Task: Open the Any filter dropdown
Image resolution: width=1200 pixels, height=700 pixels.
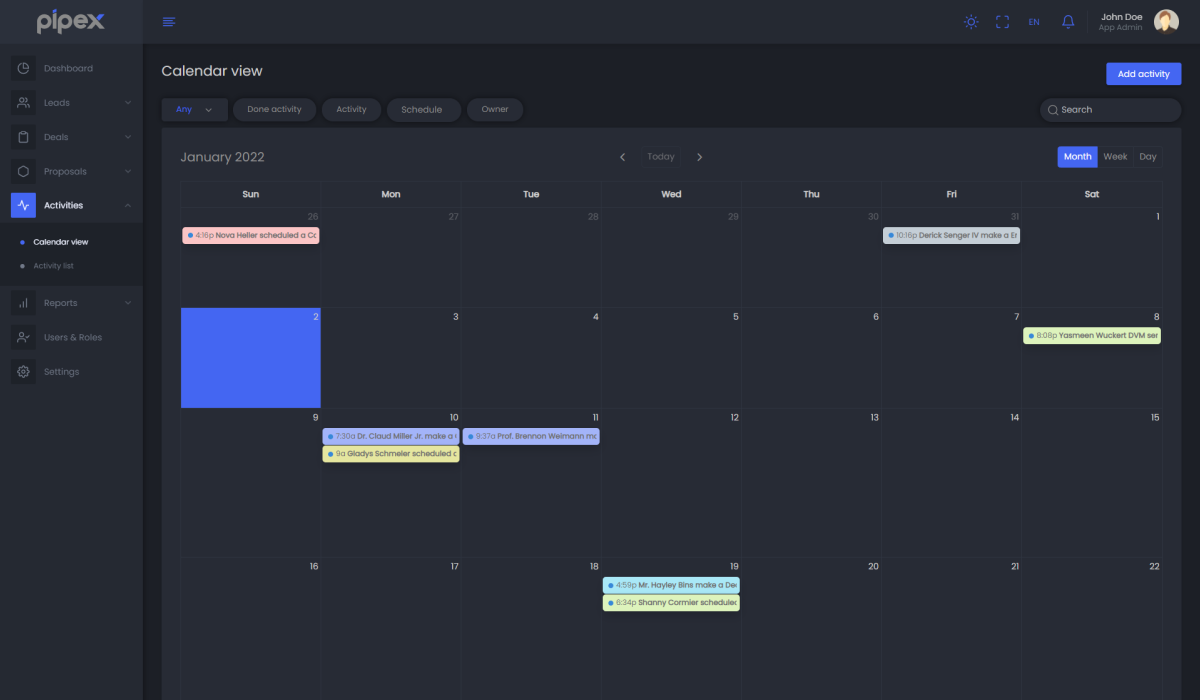Action: pos(194,110)
